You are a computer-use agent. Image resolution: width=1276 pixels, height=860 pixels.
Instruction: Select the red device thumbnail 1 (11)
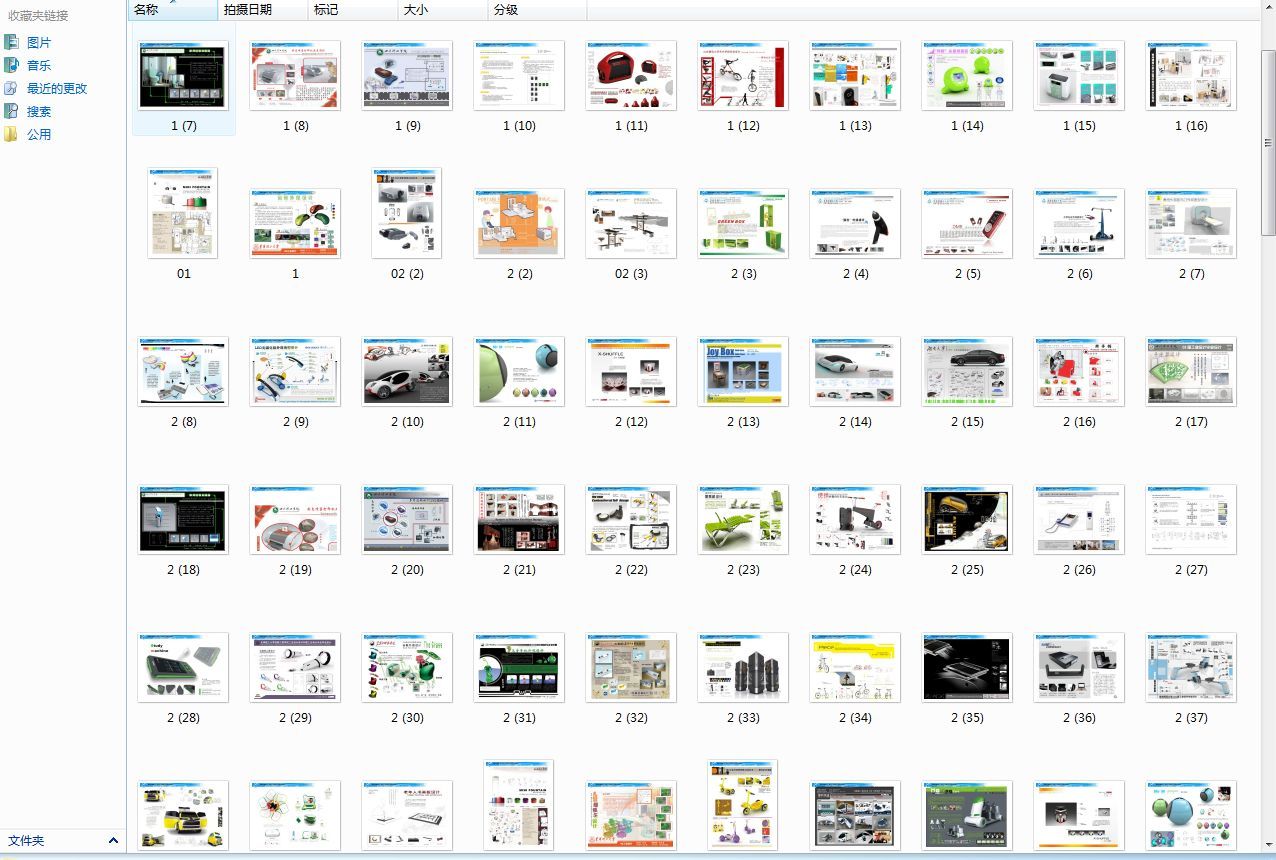point(631,76)
